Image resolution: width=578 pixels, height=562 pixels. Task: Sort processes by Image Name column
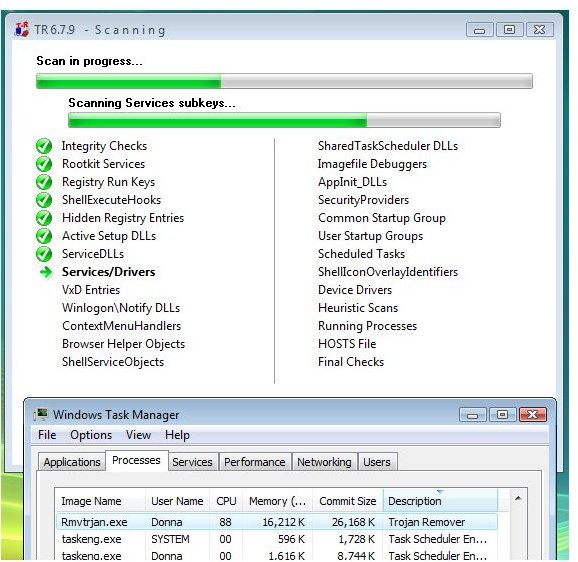coord(100,501)
